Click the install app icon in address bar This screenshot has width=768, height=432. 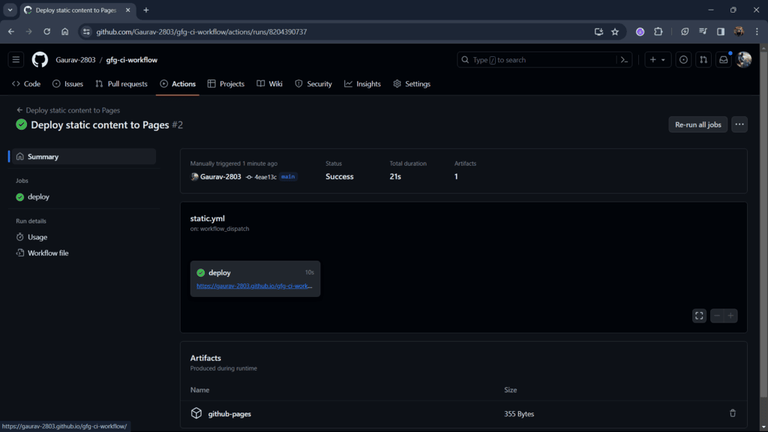[x=599, y=32]
